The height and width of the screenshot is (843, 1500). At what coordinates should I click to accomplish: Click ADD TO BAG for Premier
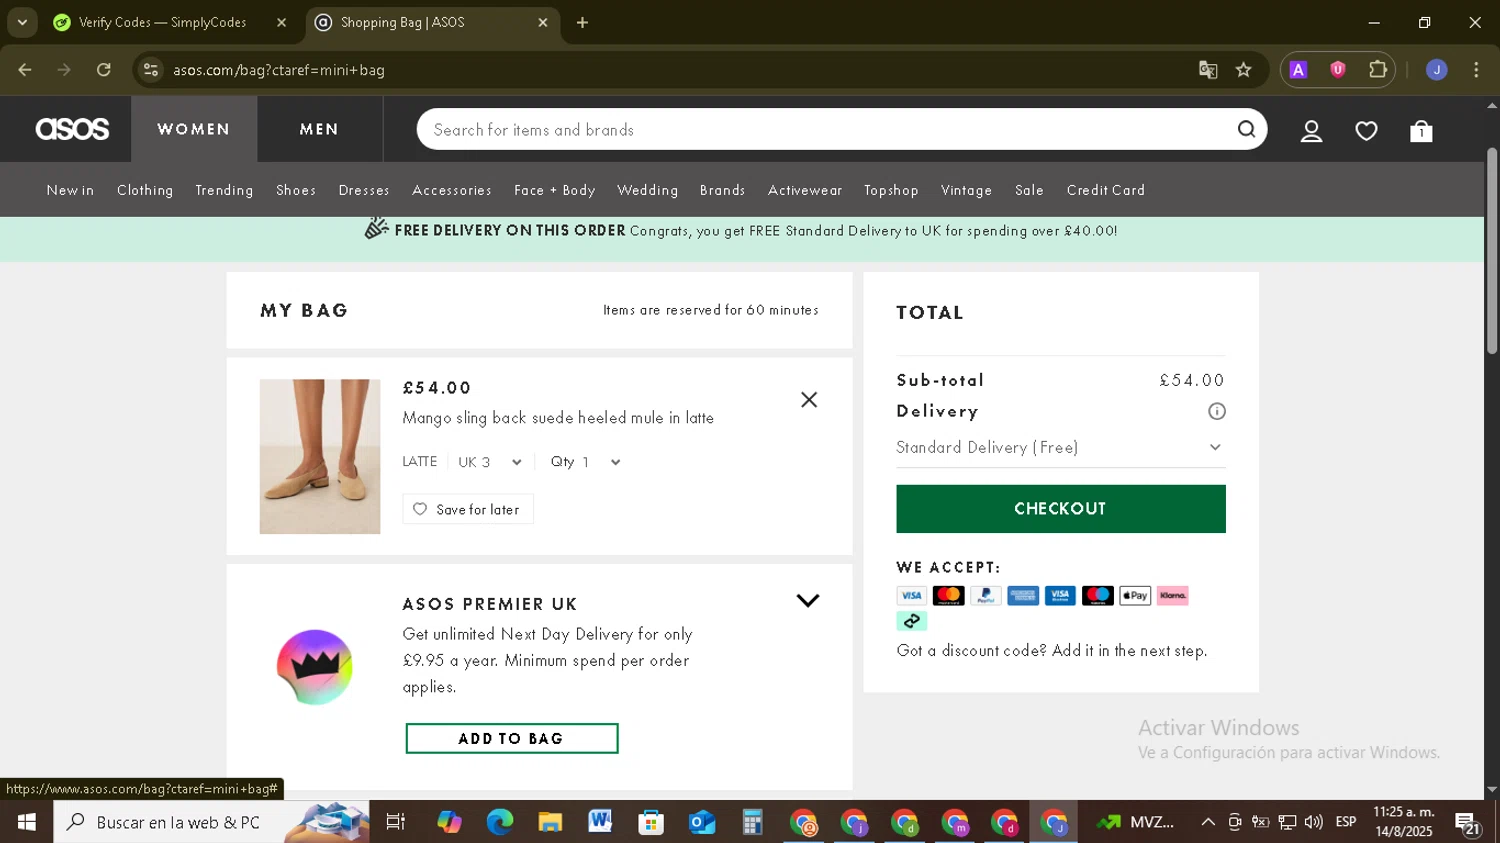511,739
